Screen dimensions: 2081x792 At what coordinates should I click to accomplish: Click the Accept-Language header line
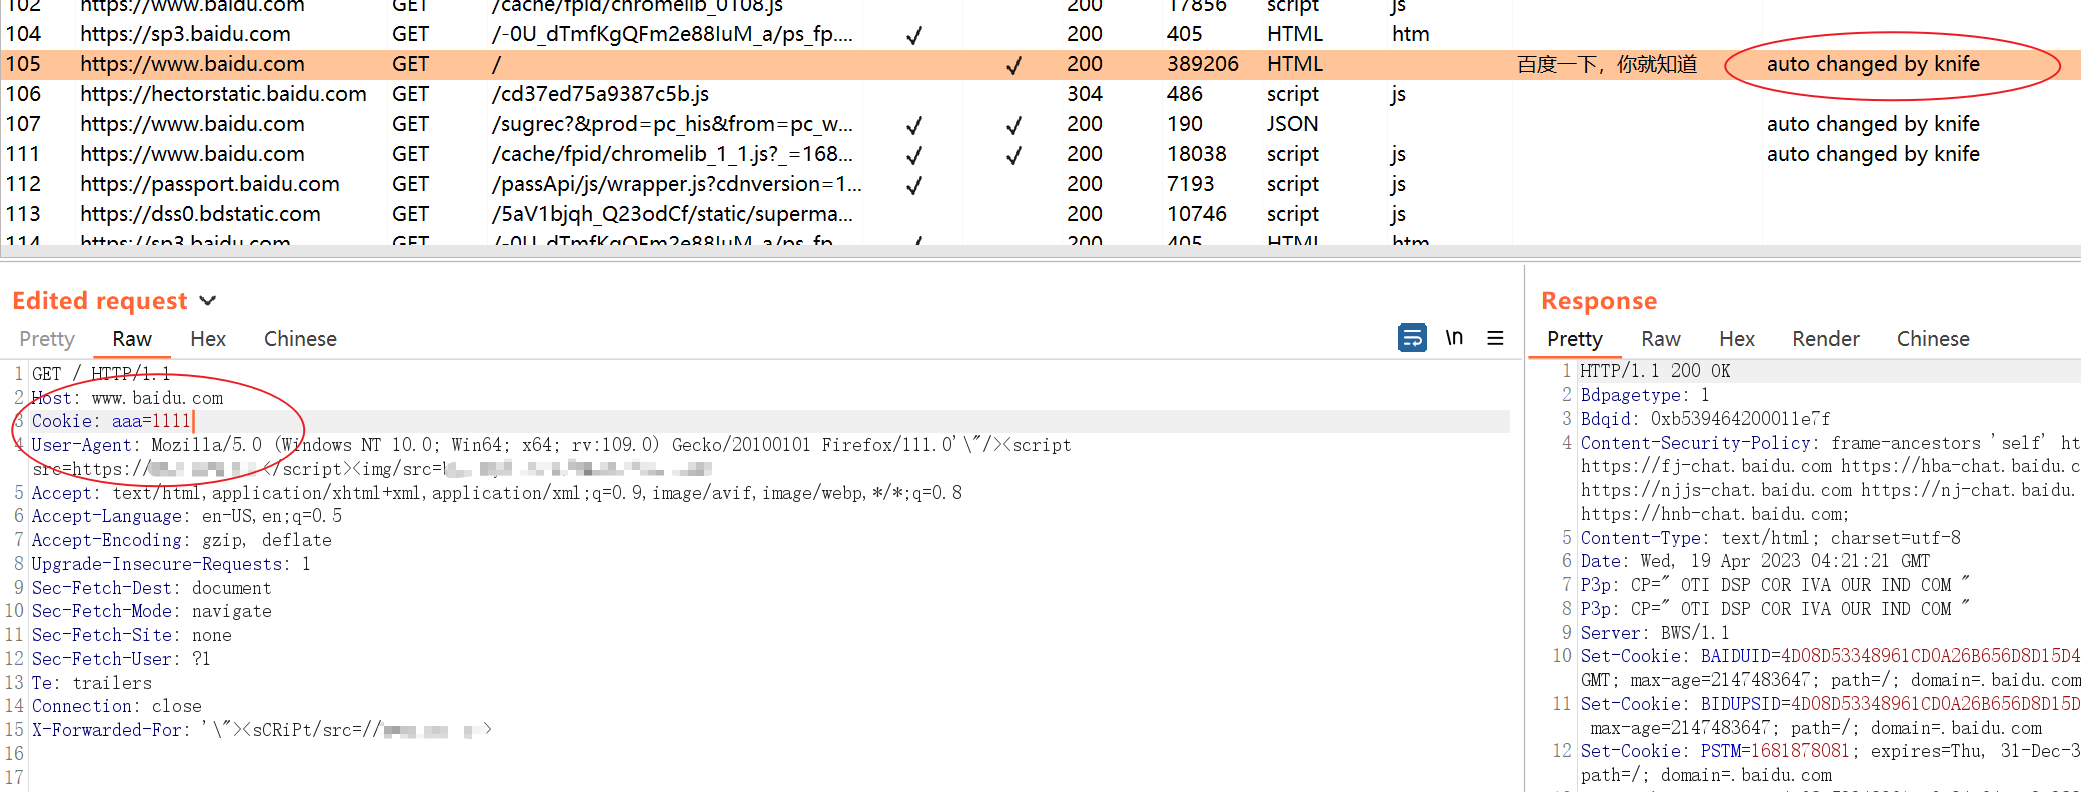186,516
